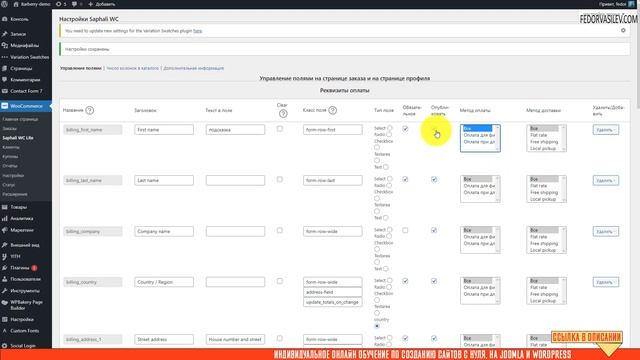
Task: Click Удалить button for billing_country row
Action: (x=606, y=282)
